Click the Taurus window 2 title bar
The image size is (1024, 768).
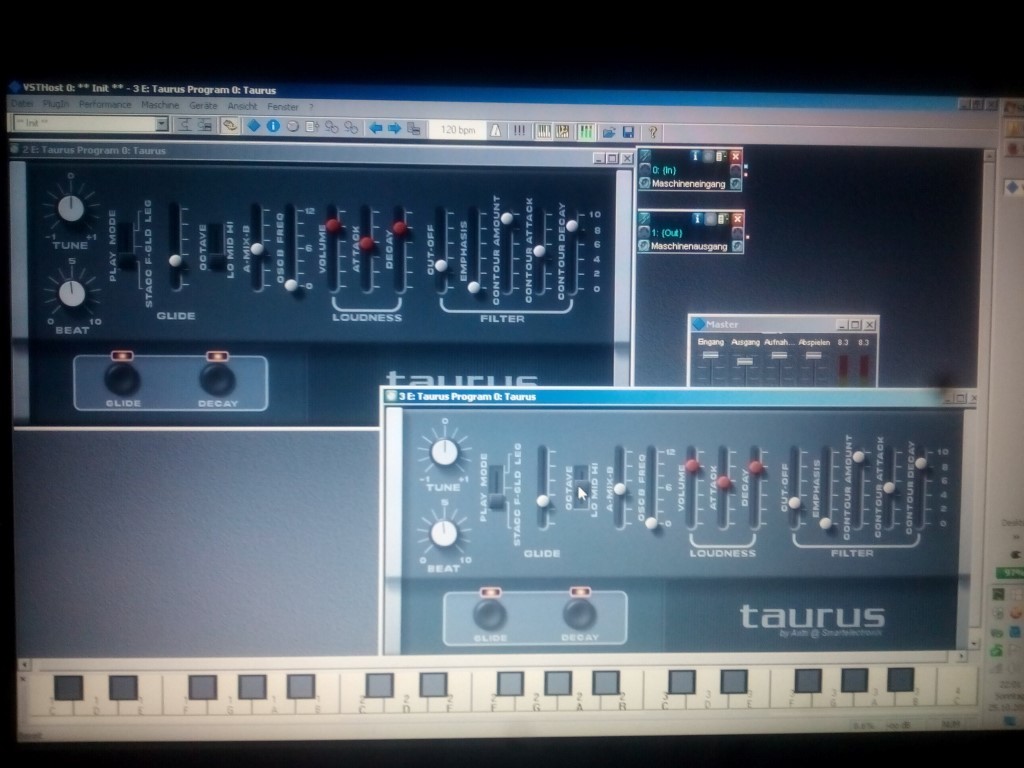point(320,153)
